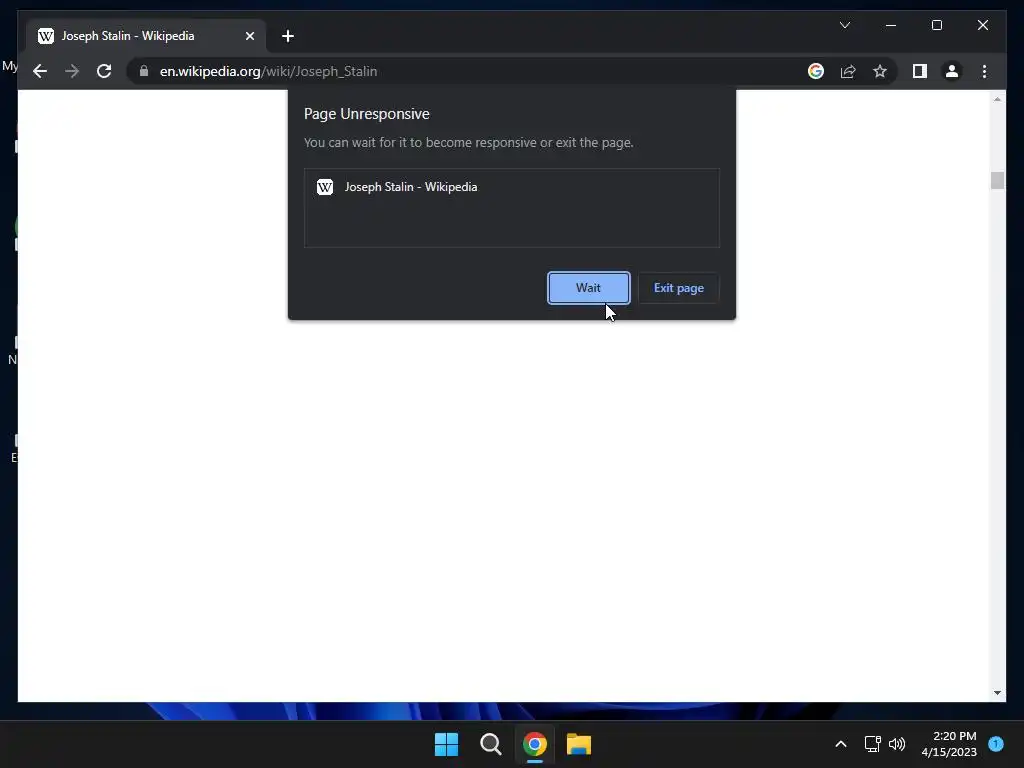Viewport: 1024px width, 768px height.
Task: Click the Wikipedia icon in dialog list
Action: [x=325, y=187]
